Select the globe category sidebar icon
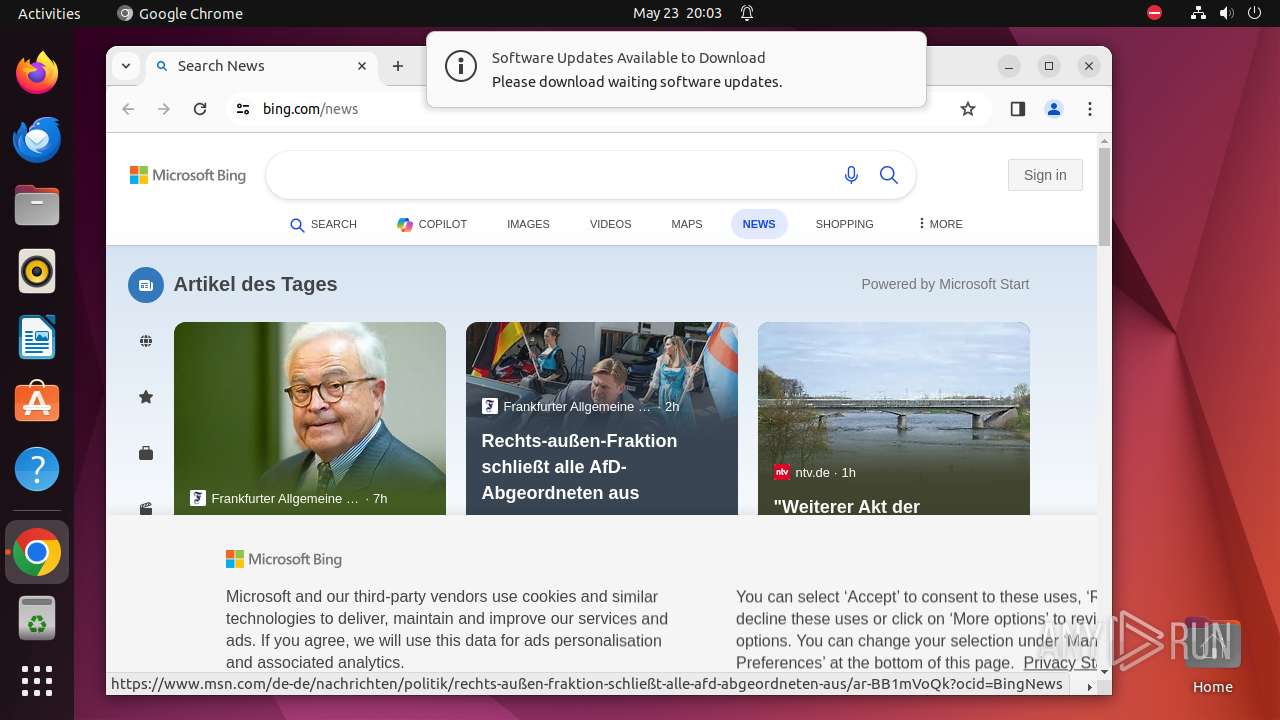 [146, 341]
